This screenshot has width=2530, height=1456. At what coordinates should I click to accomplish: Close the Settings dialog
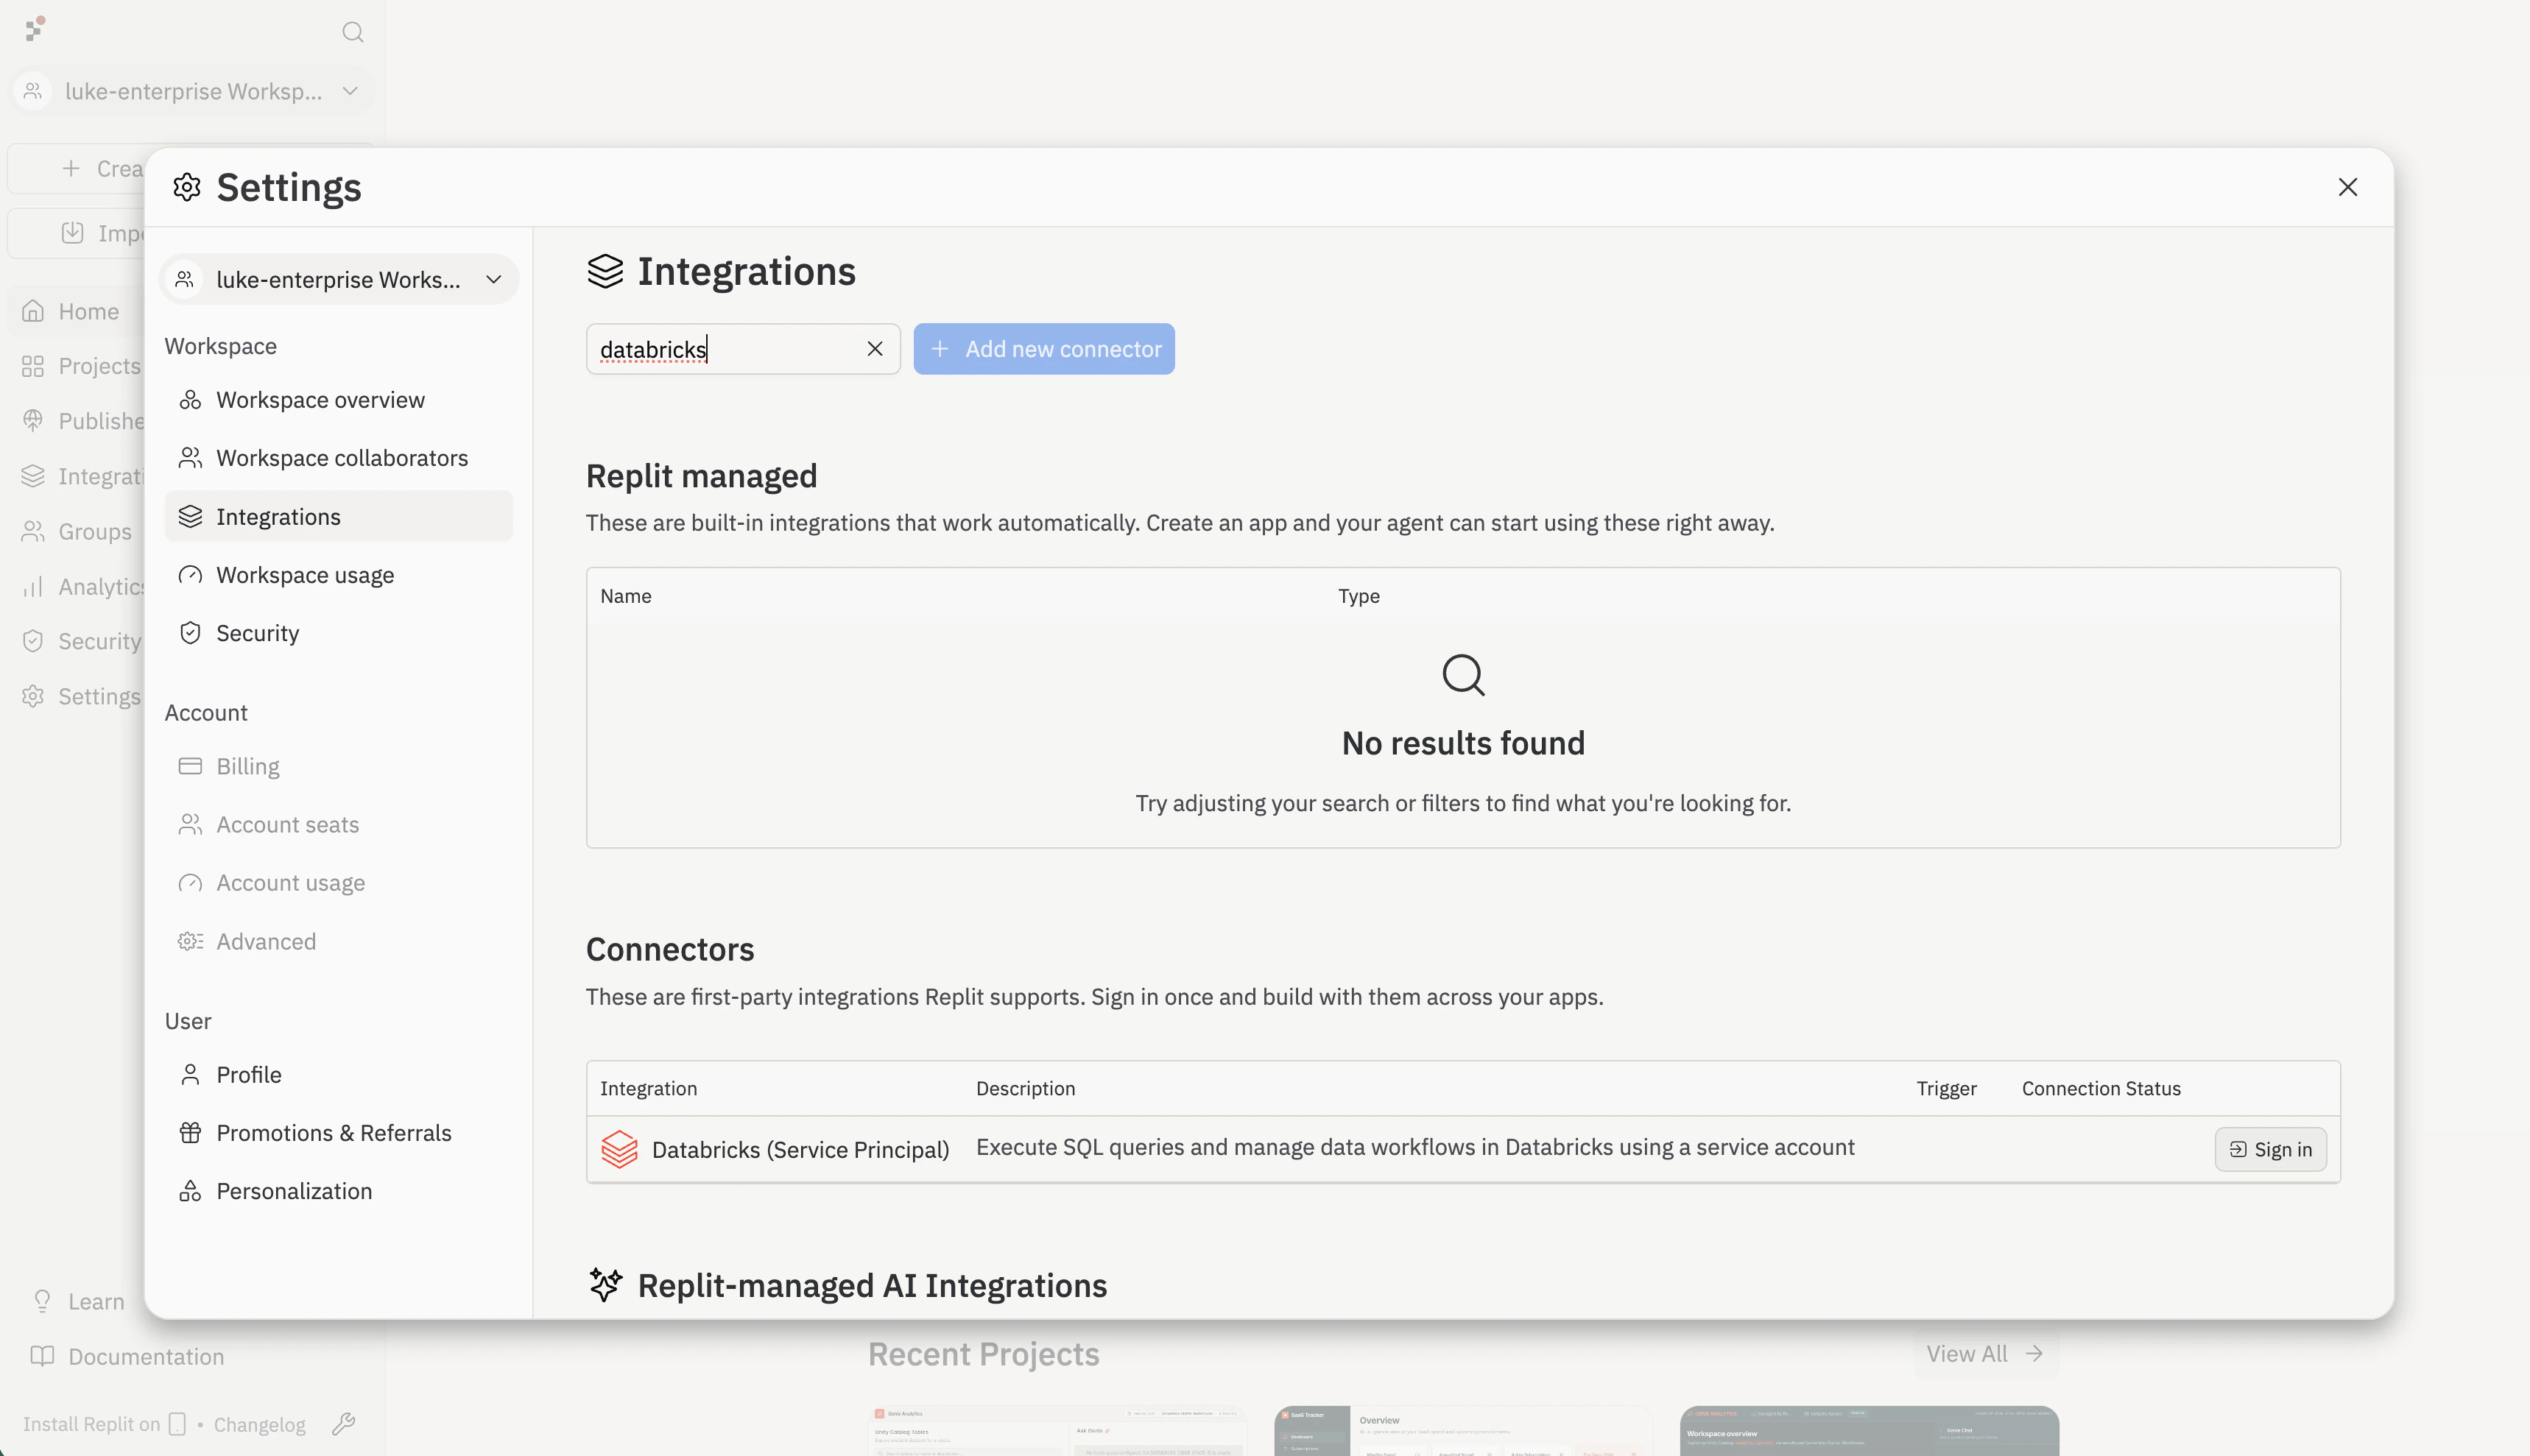(x=2347, y=187)
